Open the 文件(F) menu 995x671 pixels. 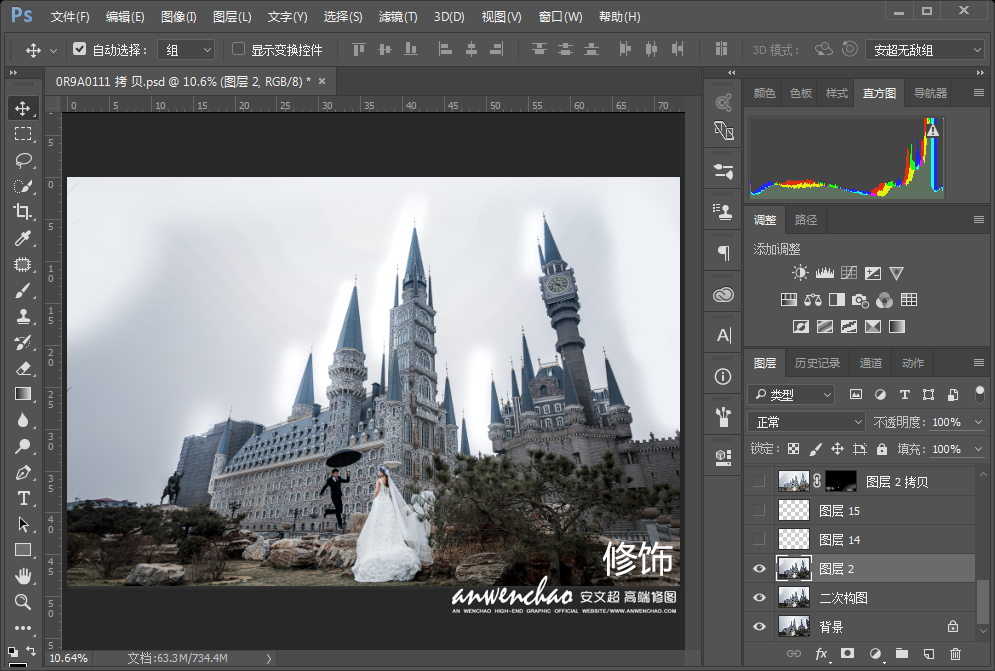pyautogui.click(x=70, y=17)
